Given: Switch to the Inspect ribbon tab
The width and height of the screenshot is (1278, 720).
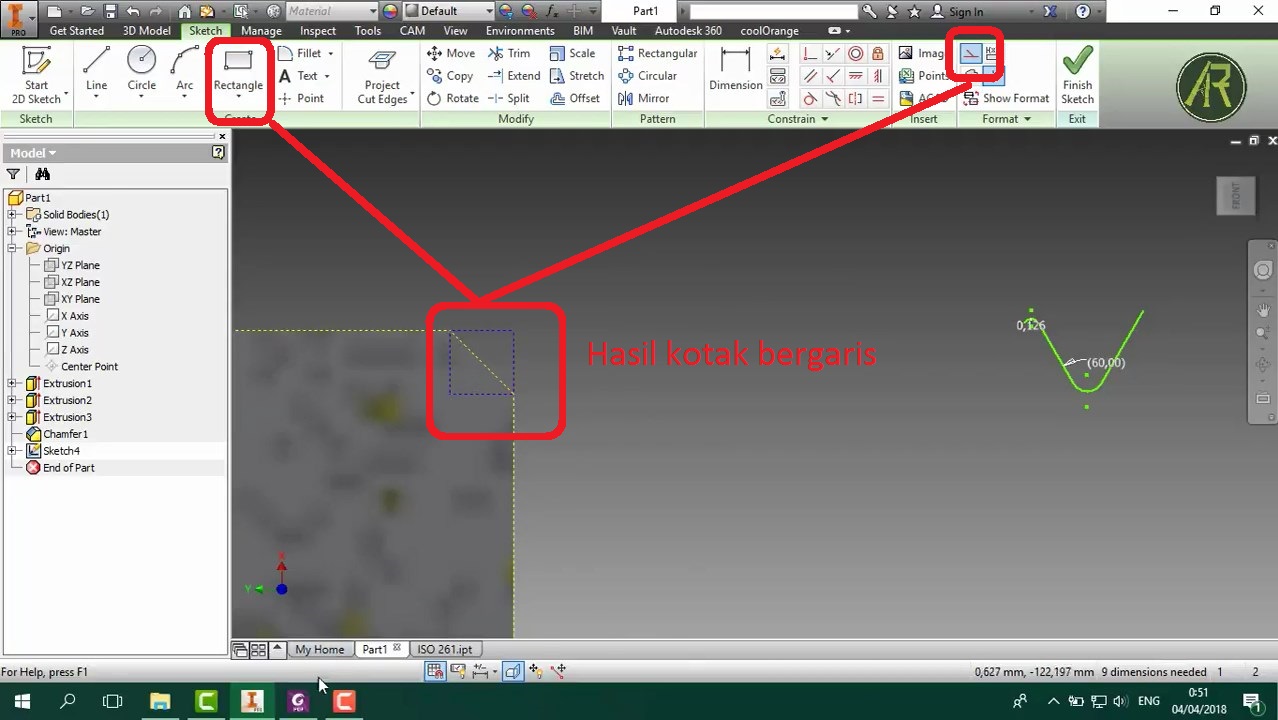Looking at the screenshot, I should click(317, 30).
